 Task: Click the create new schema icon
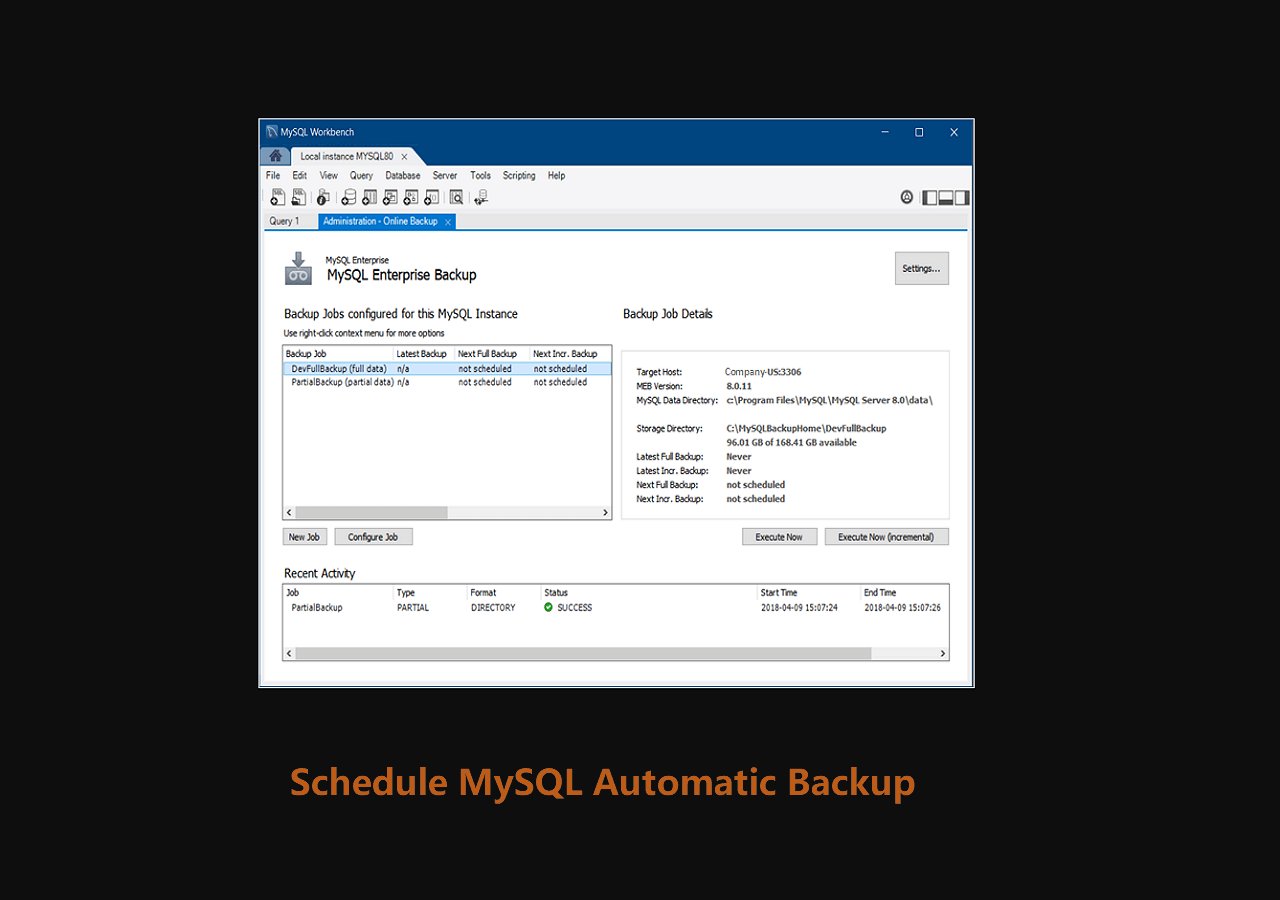click(348, 197)
